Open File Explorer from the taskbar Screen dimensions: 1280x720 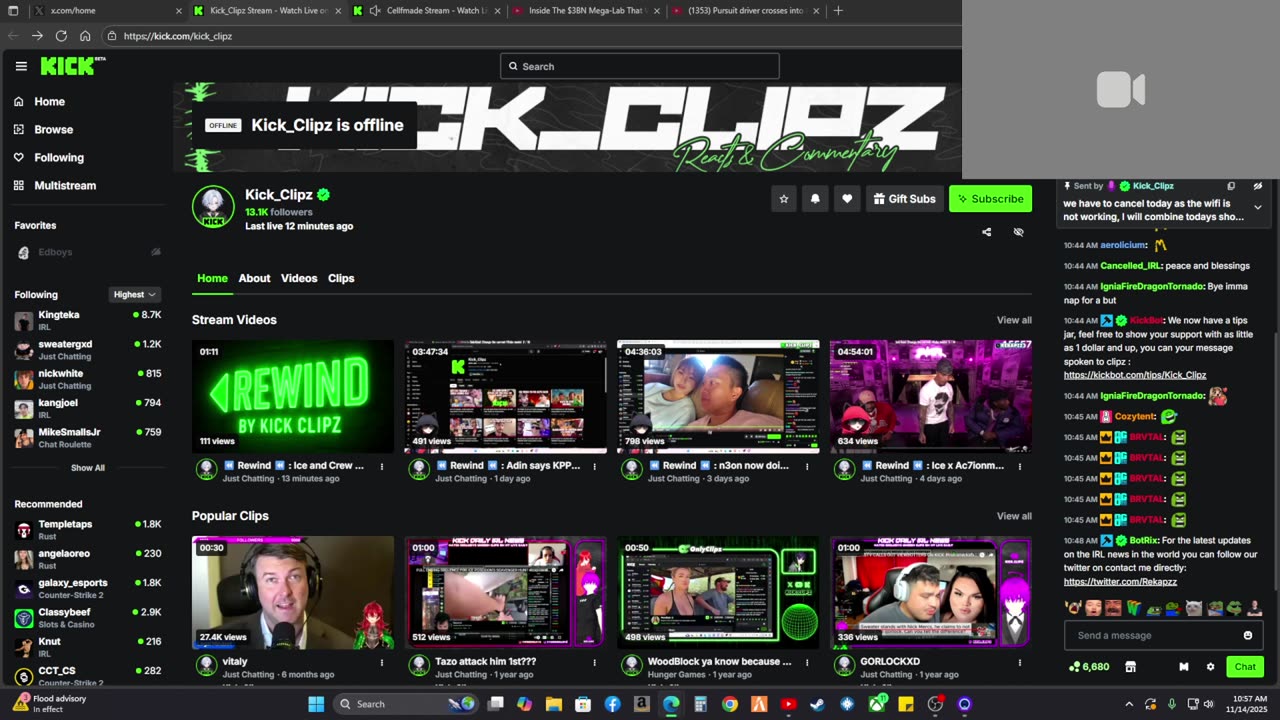click(x=553, y=704)
